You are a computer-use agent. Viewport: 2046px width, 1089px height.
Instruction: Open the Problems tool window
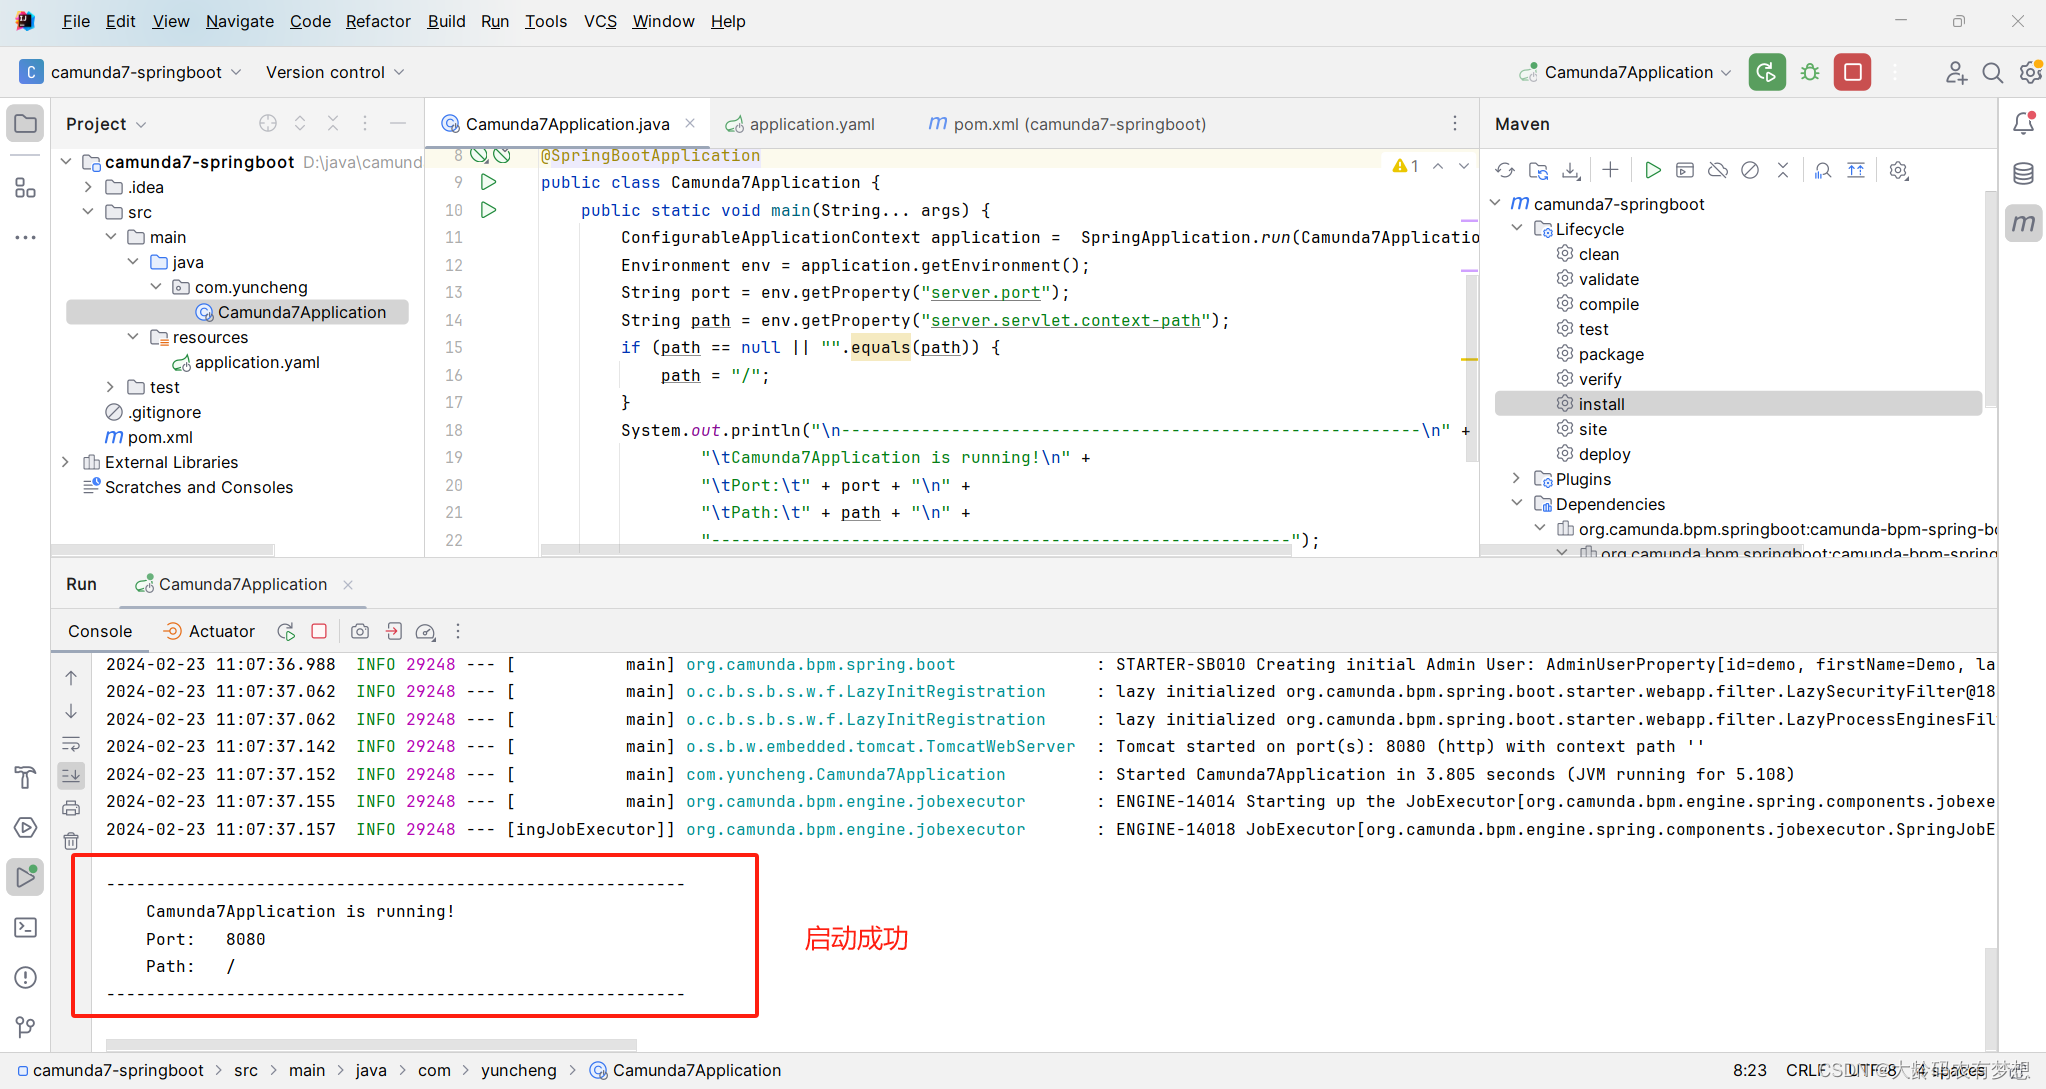pyautogui.click(x=26, y=977)
